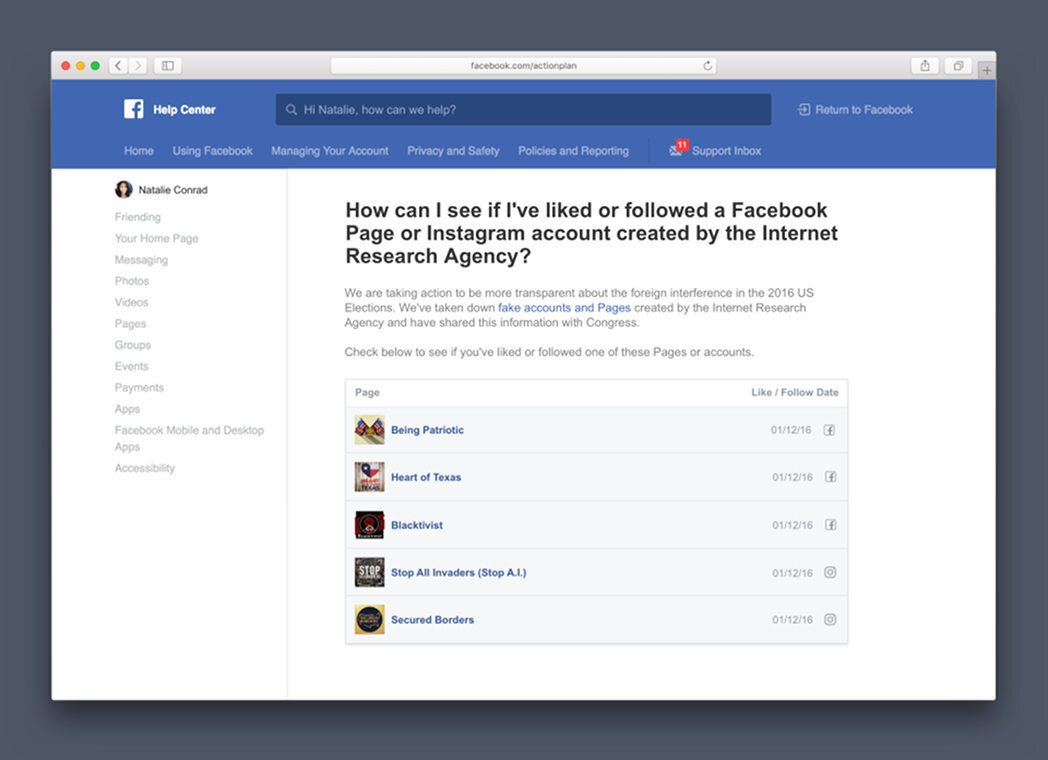The width and height of the screenshot is (1048, 760).
Task: Click the Instagram icon on the Secured Borders row
Action: pyautogui.click(x=830, y=619)
